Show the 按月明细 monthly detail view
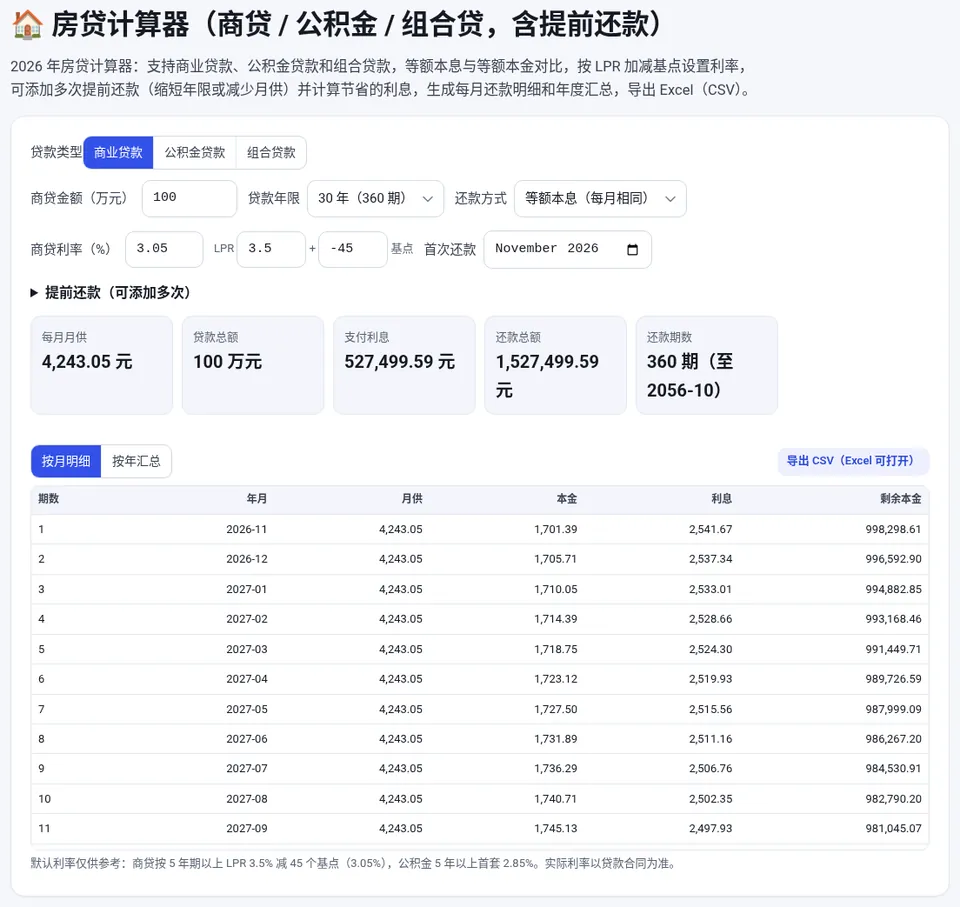 [x=66, y=461]
